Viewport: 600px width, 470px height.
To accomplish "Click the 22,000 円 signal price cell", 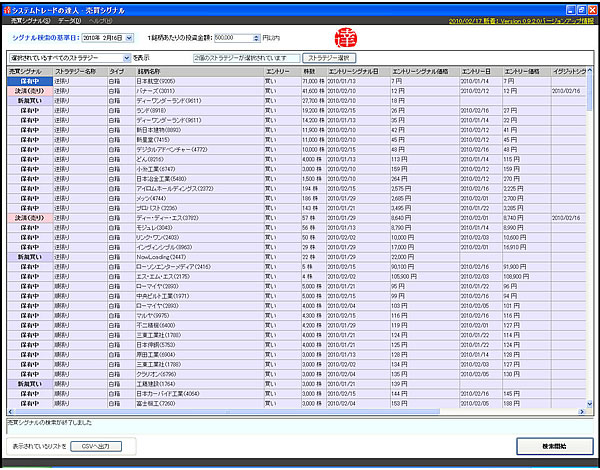I will point(424,257).
